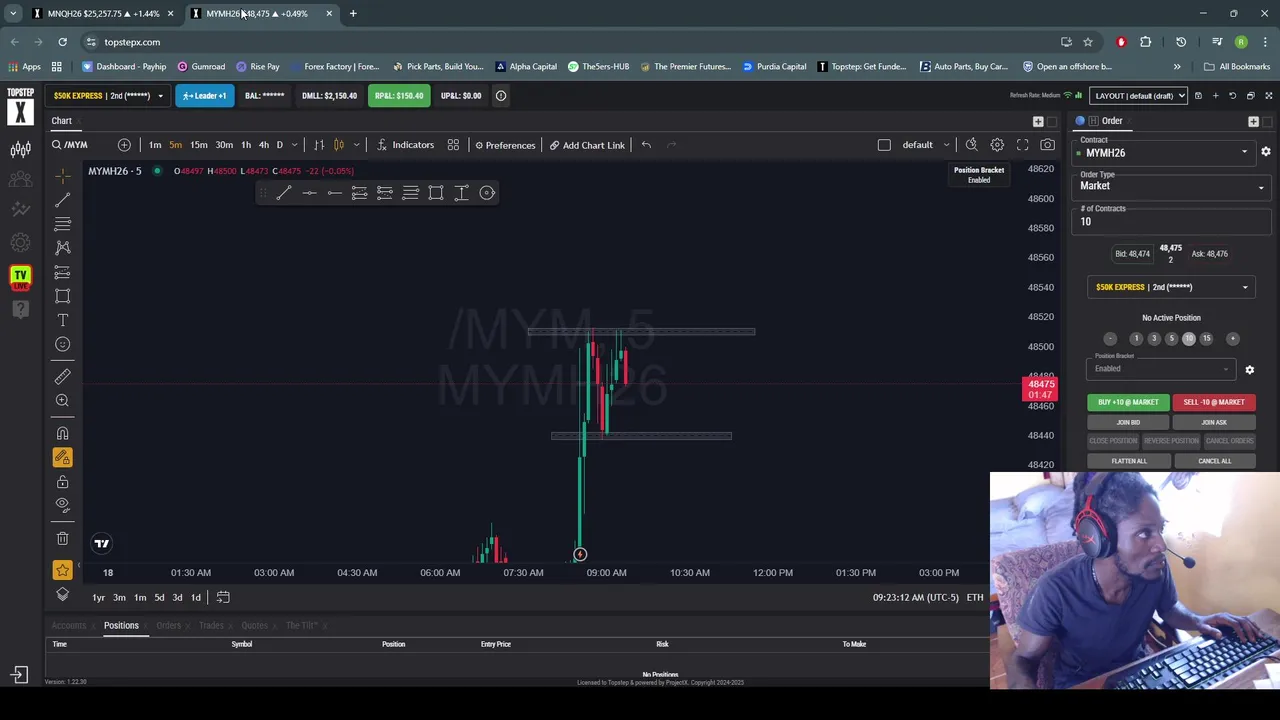Toggle the favorites star toolbar

tap(62, 570)
